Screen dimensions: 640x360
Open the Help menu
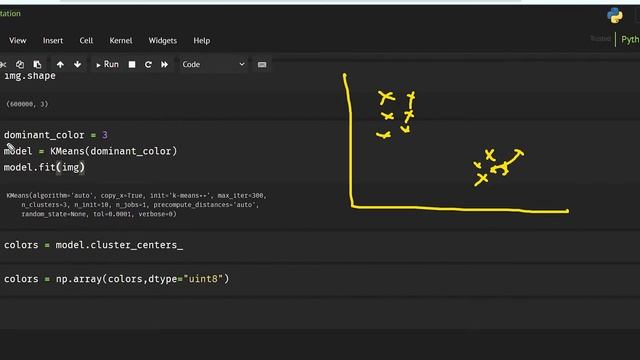(x=202, y=40)
